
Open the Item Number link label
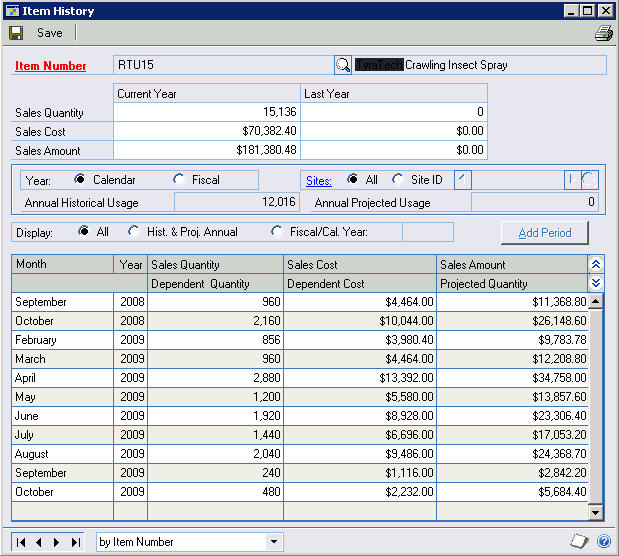51,66
